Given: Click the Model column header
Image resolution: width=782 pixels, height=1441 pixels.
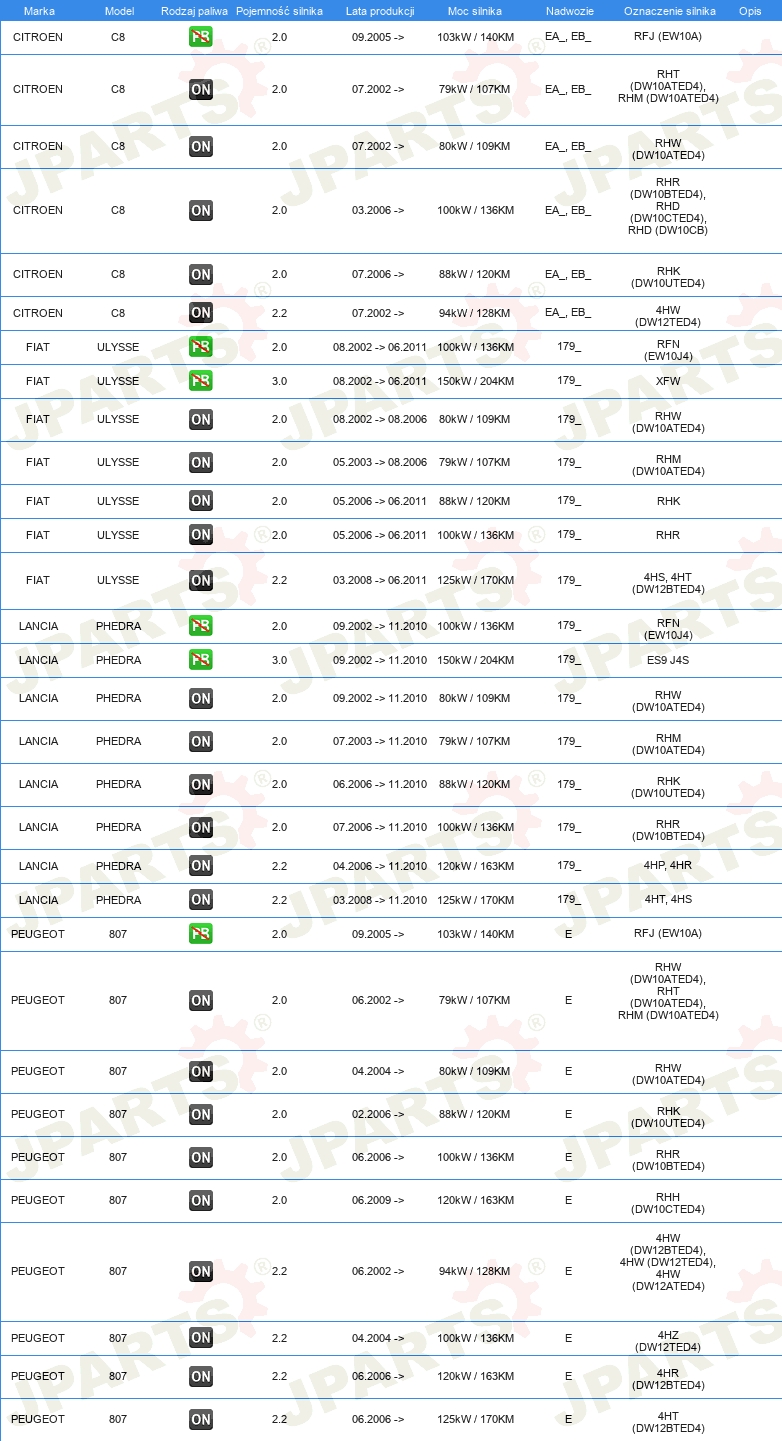Looking at the screenshot, I should click(119, 11).
